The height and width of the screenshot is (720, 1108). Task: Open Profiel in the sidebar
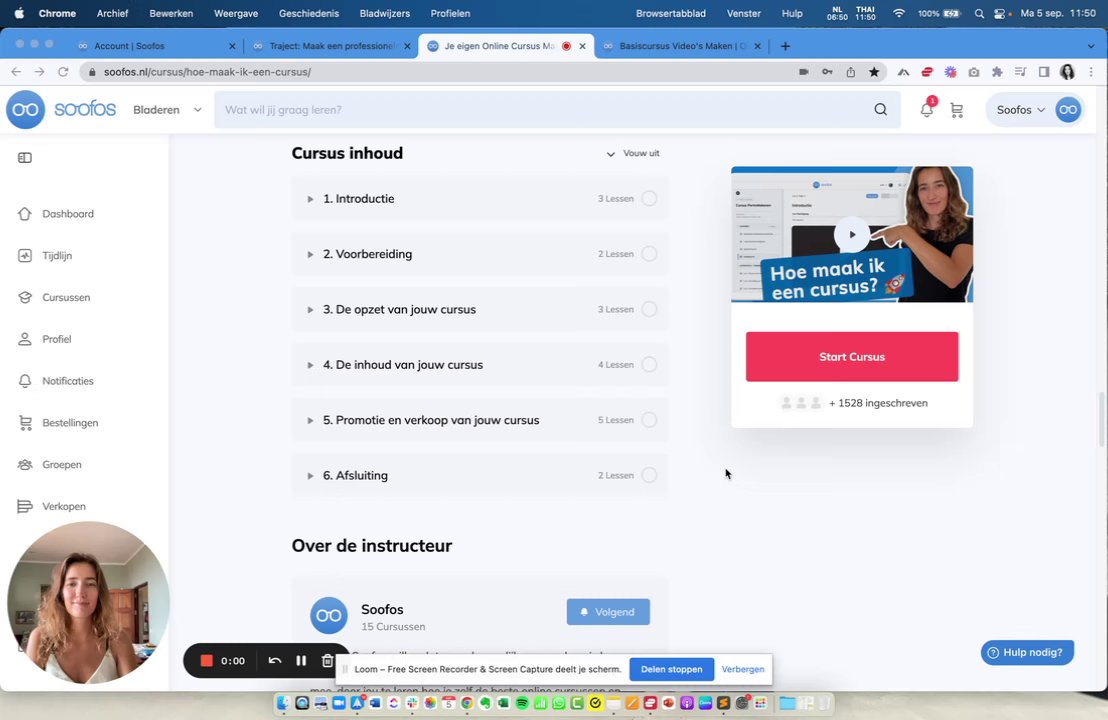57,339
